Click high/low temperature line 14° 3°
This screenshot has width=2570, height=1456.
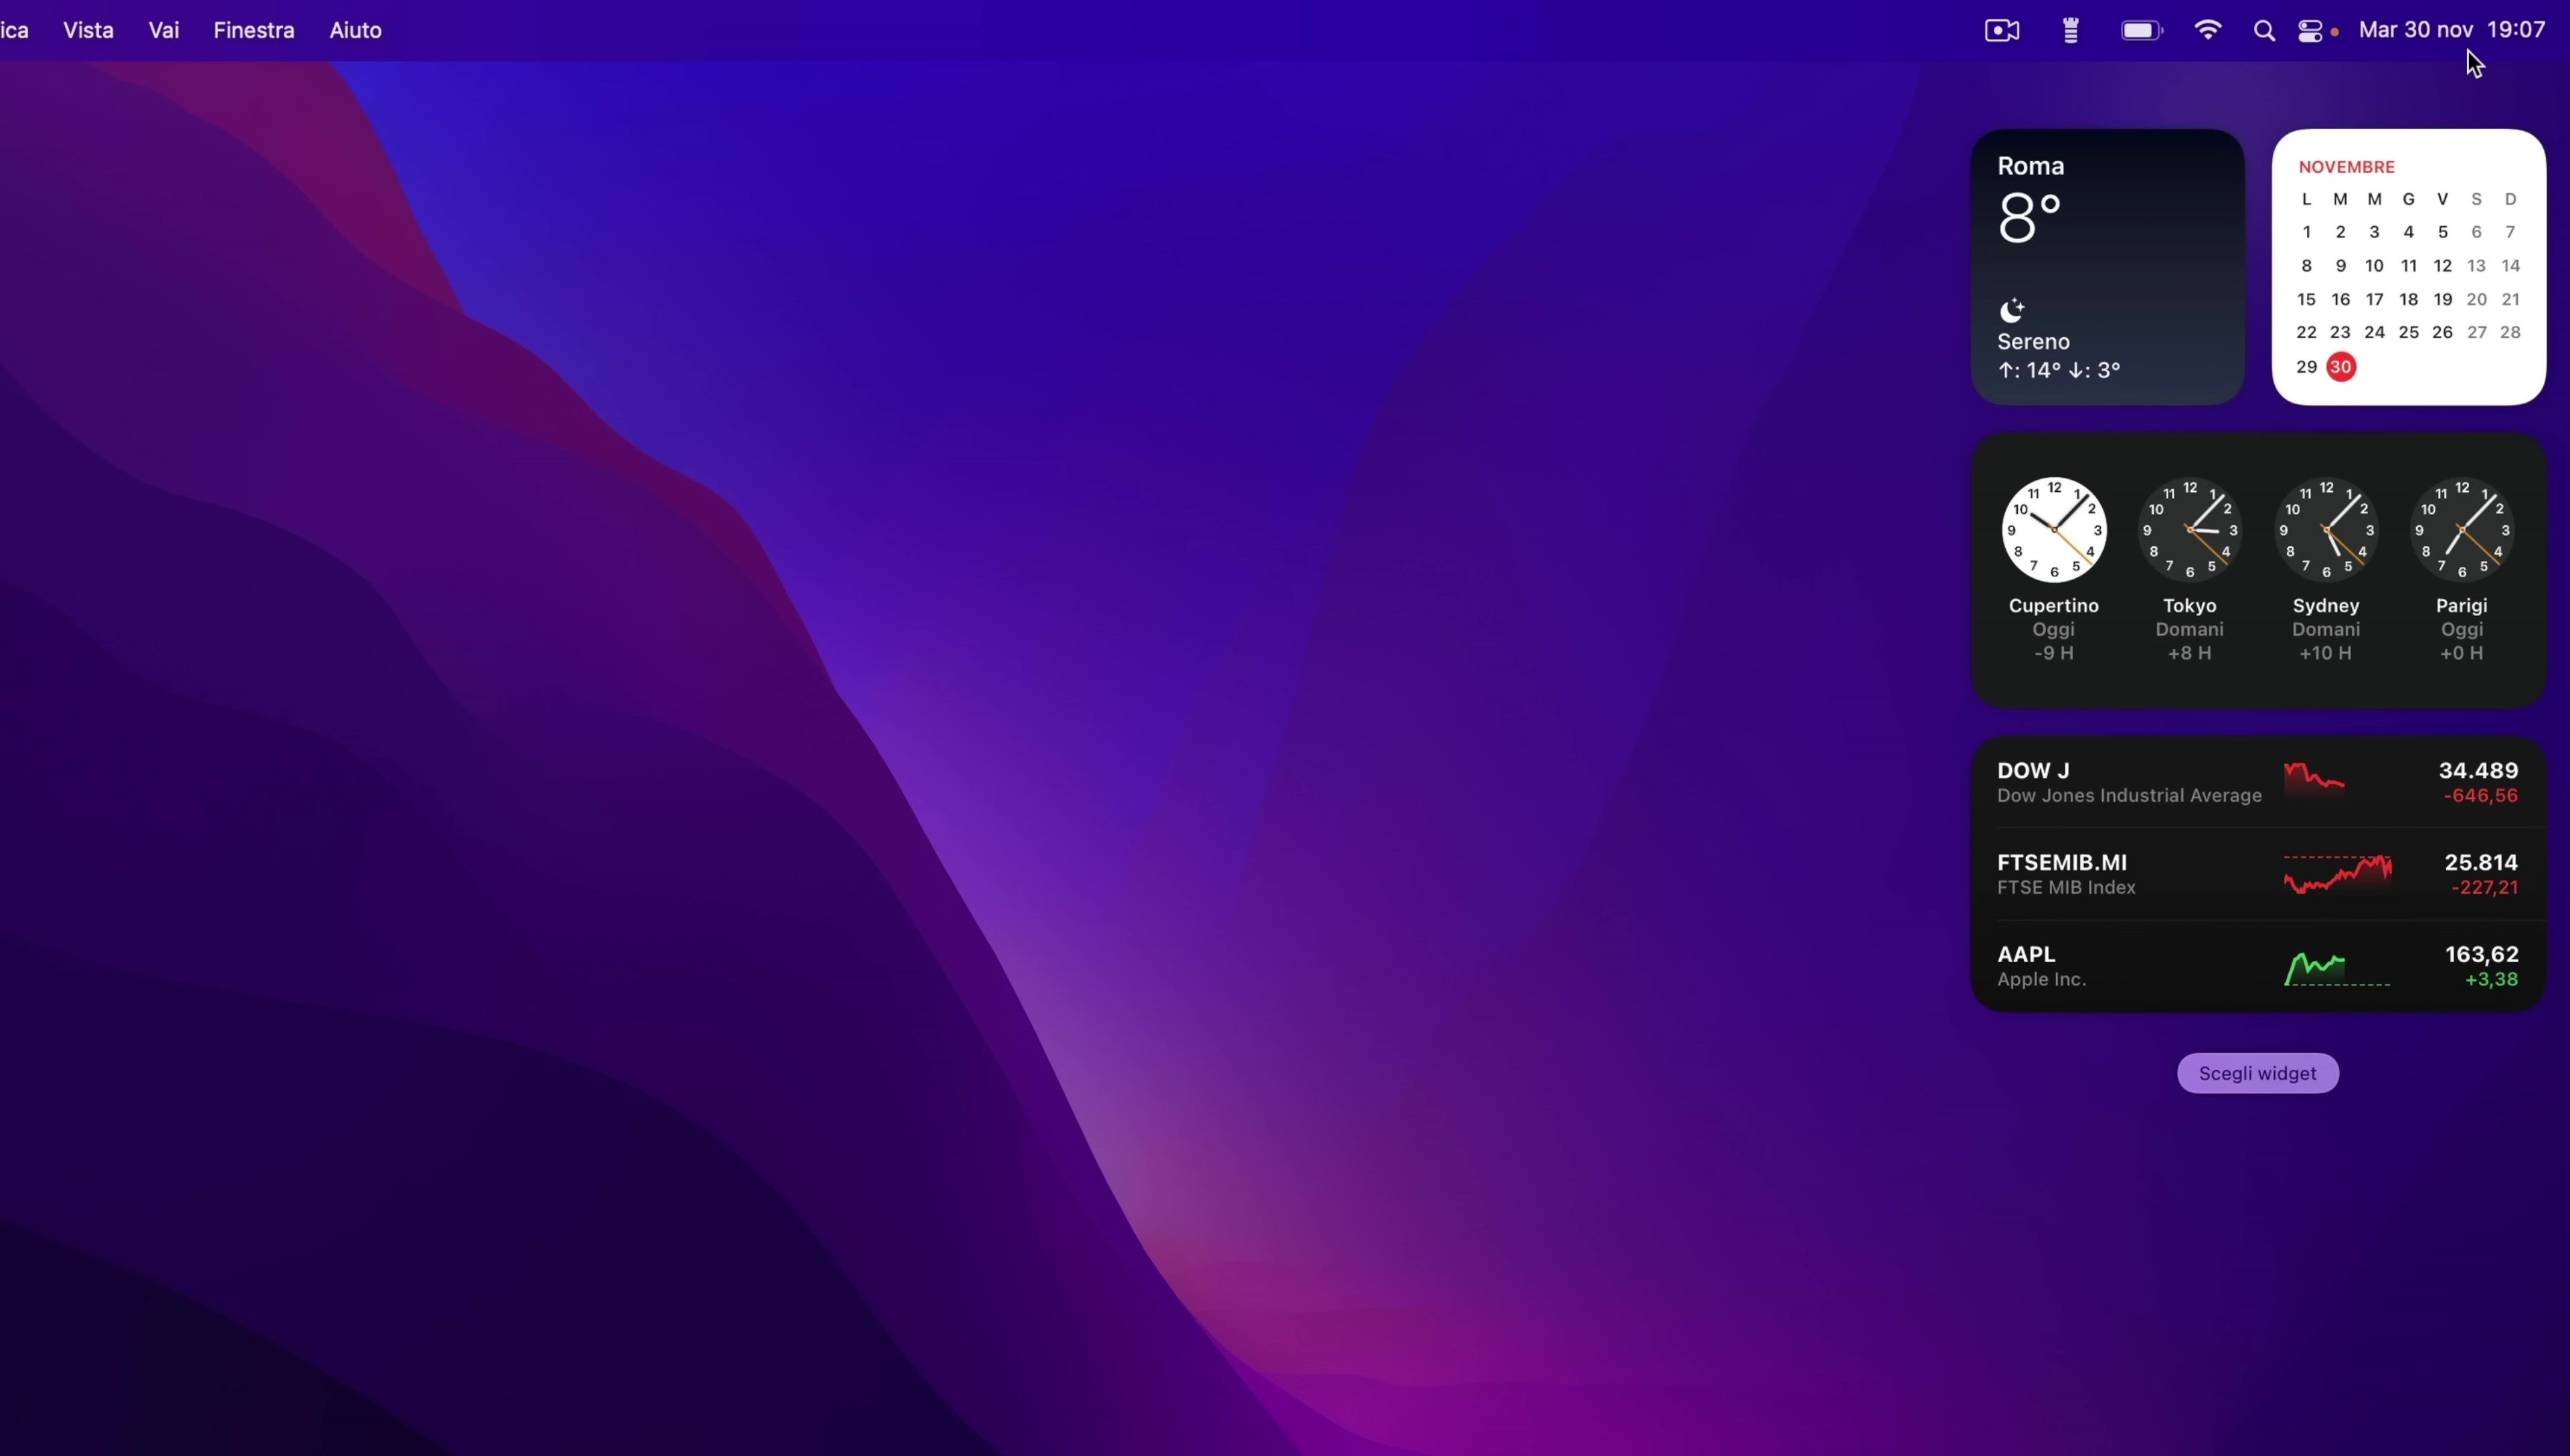pos(2059,370)
